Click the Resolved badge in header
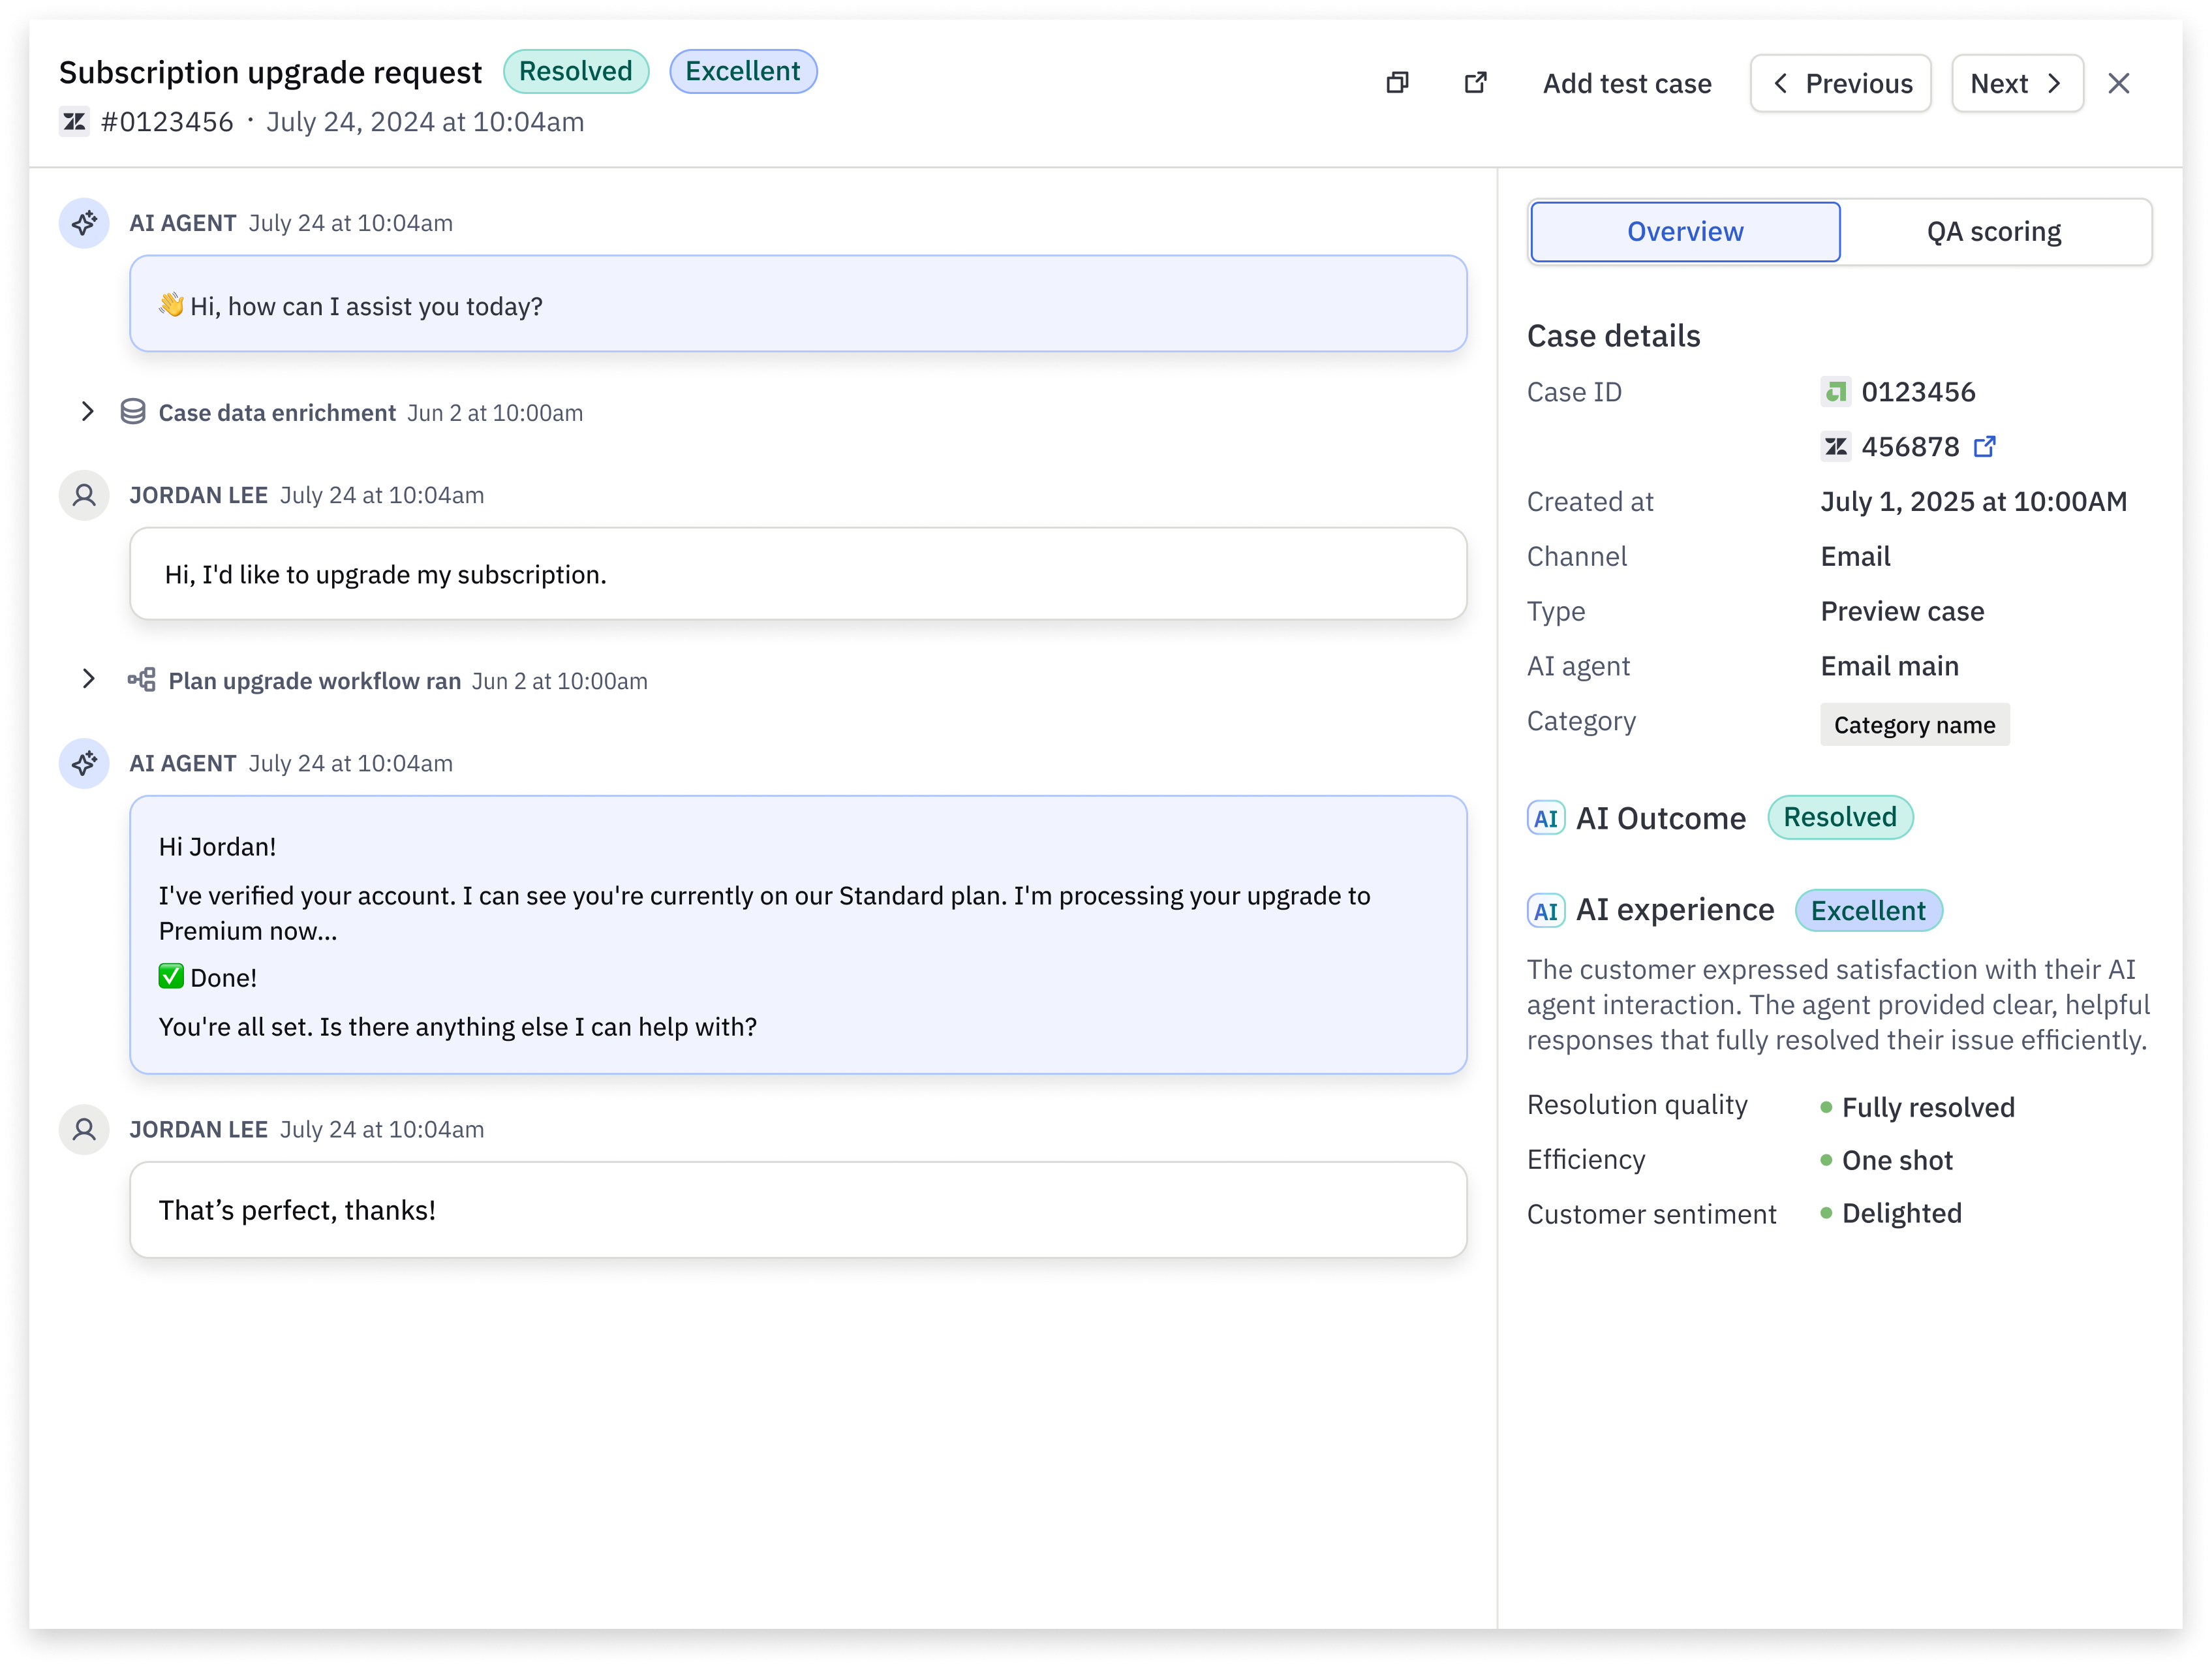The height and width of the screenshot is (1668, 2212). coord(576,71)
